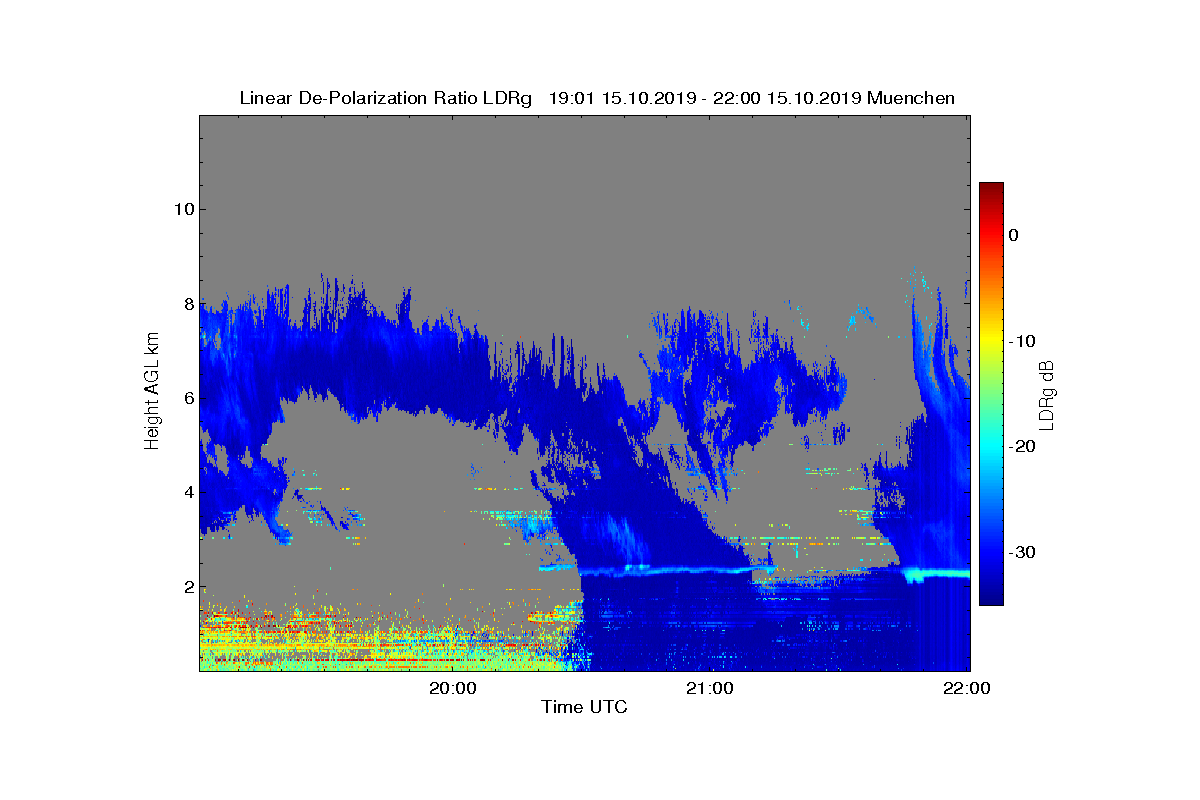This screenshot has width=1200, height=800.
Task: Click the 'Height AGL km' y-axis label
Action: click(x=152, y=390)
